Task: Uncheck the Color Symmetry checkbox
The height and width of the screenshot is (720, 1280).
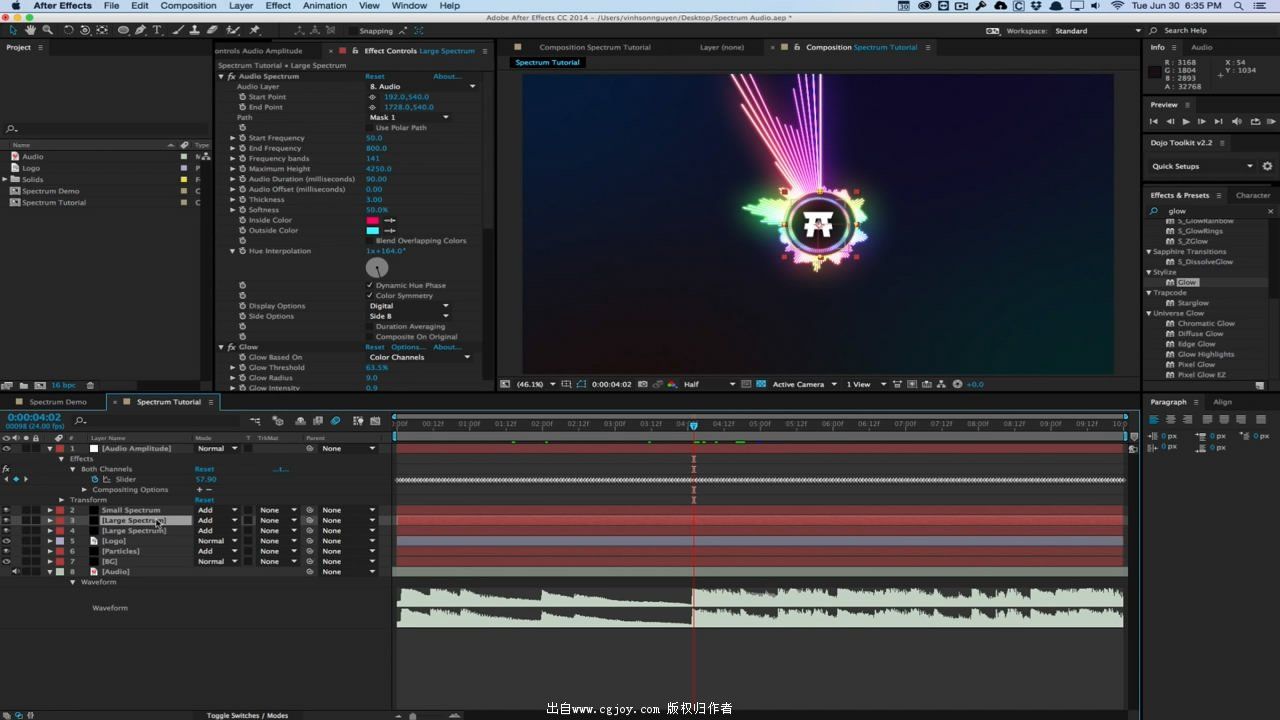Action: [x=370, y=296]
